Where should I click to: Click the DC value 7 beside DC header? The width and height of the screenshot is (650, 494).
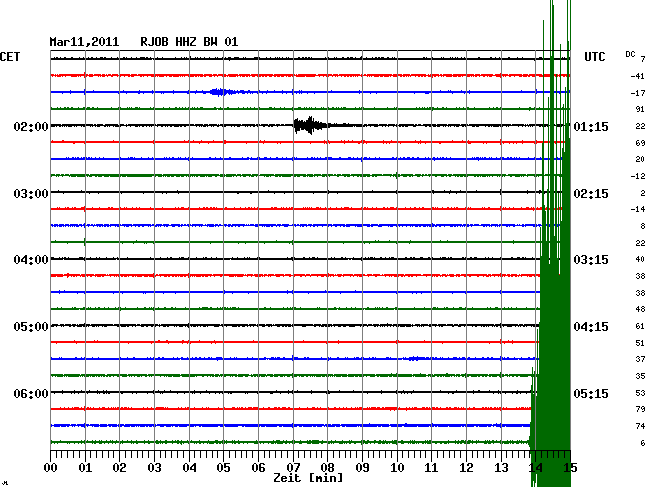[x=643, y=59]
